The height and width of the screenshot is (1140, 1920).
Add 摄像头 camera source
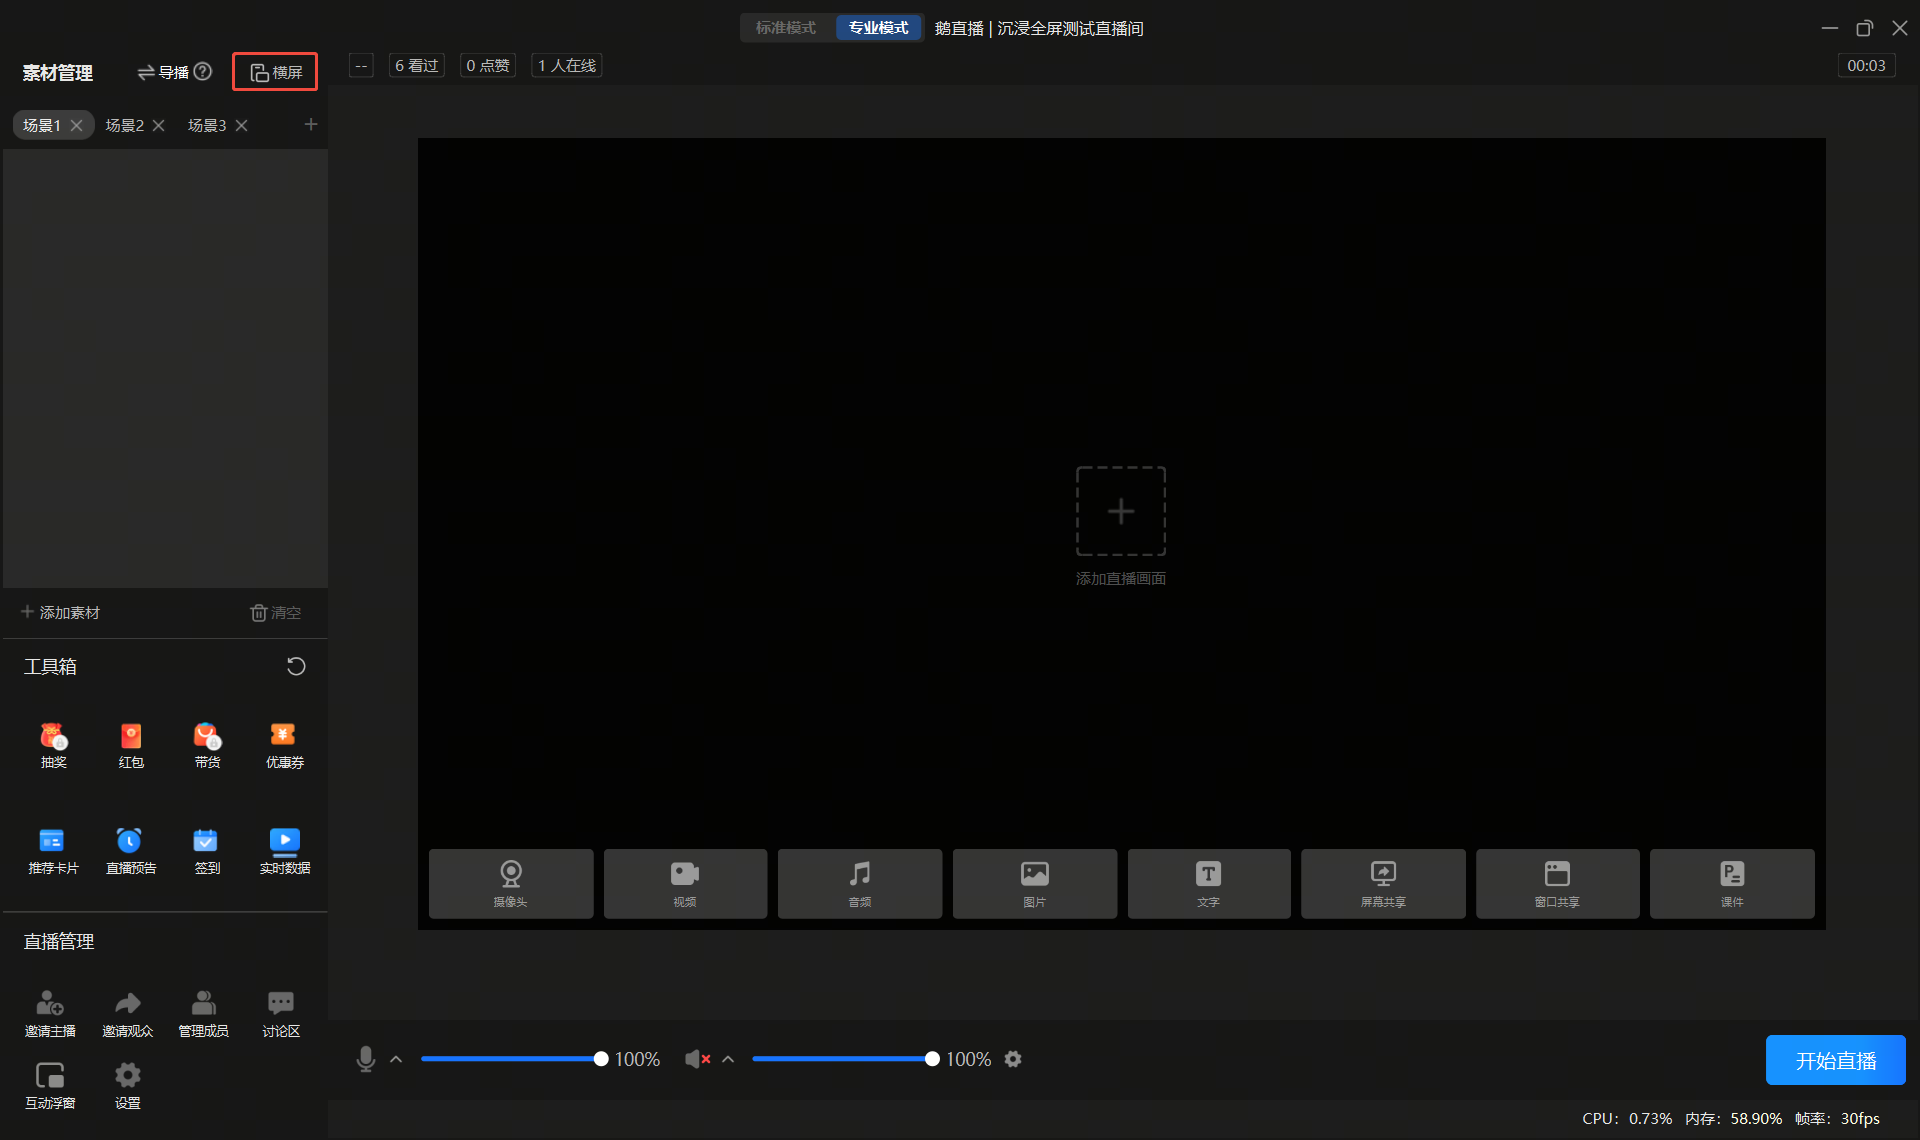[511, 884]
